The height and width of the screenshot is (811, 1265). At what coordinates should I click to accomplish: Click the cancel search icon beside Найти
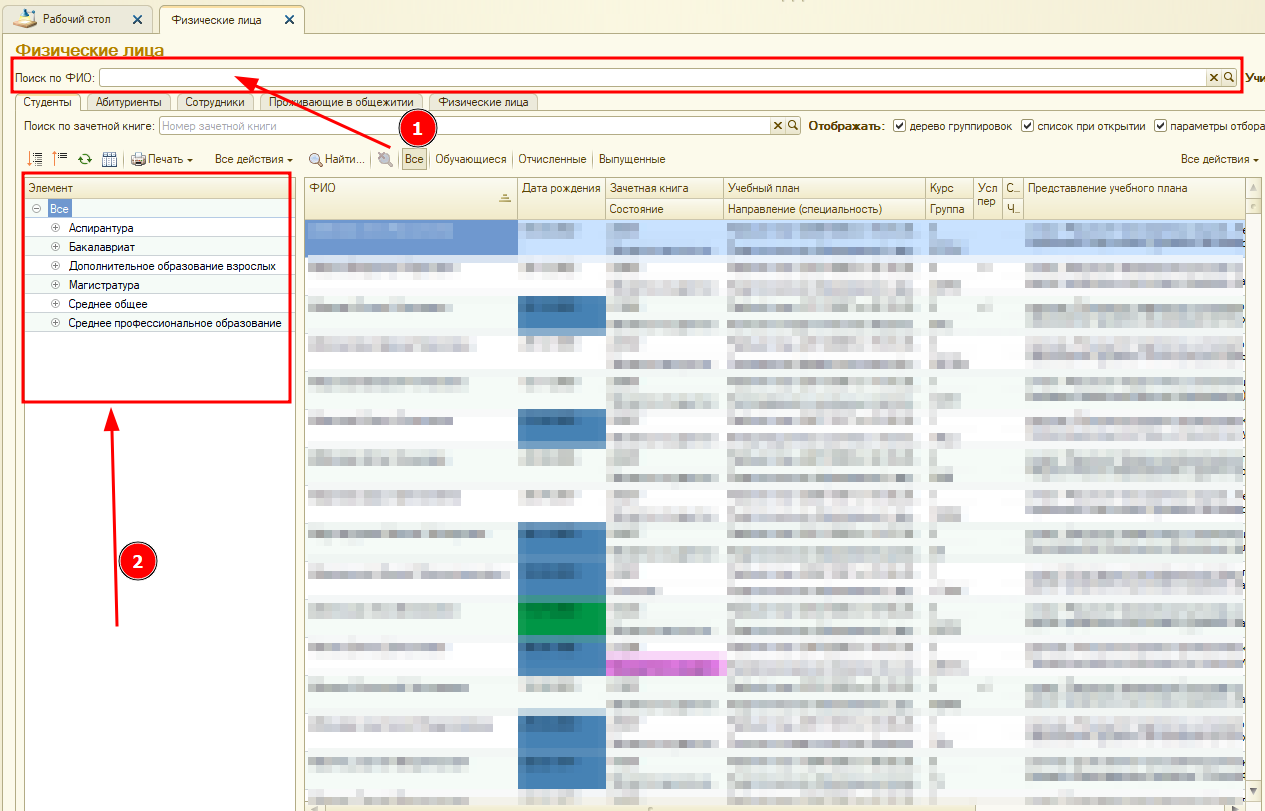(385, 159)
